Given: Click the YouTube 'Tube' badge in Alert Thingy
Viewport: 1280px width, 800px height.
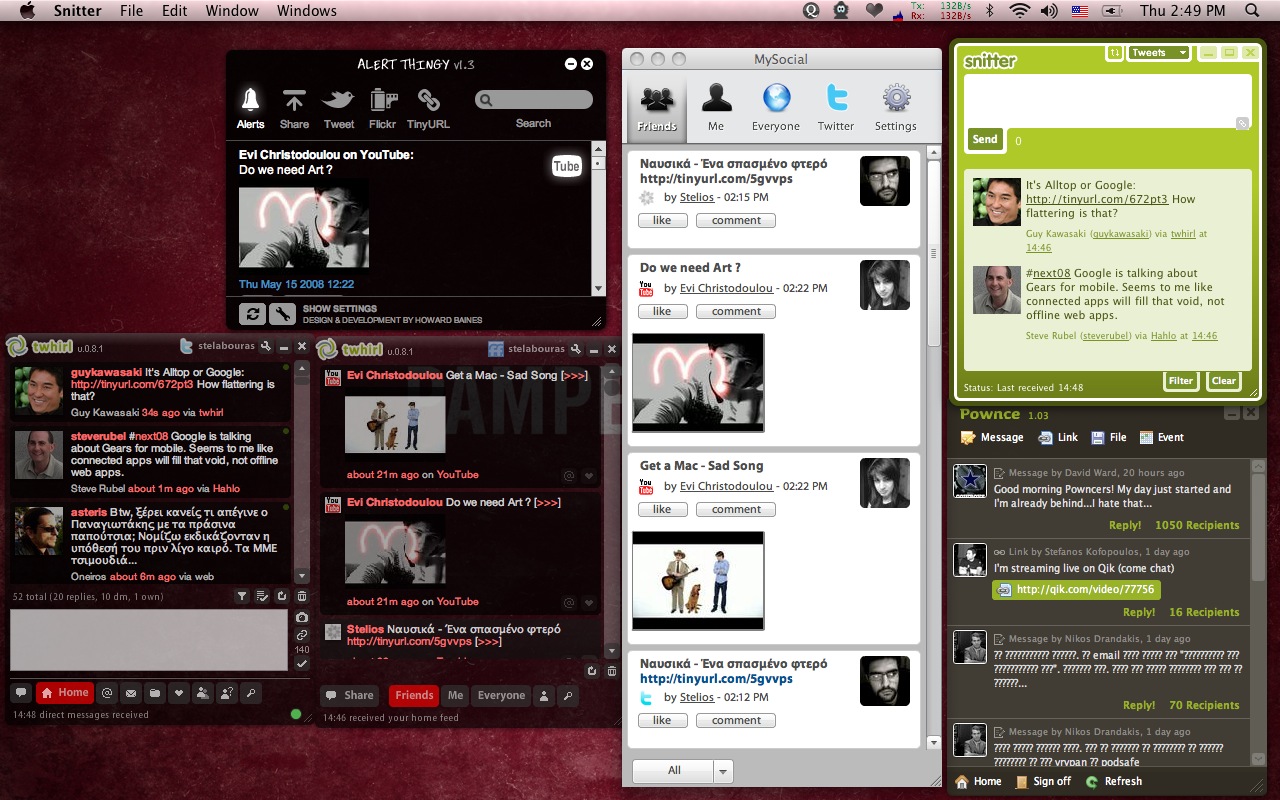Looking at the screenshot, I should pos(566,166).
